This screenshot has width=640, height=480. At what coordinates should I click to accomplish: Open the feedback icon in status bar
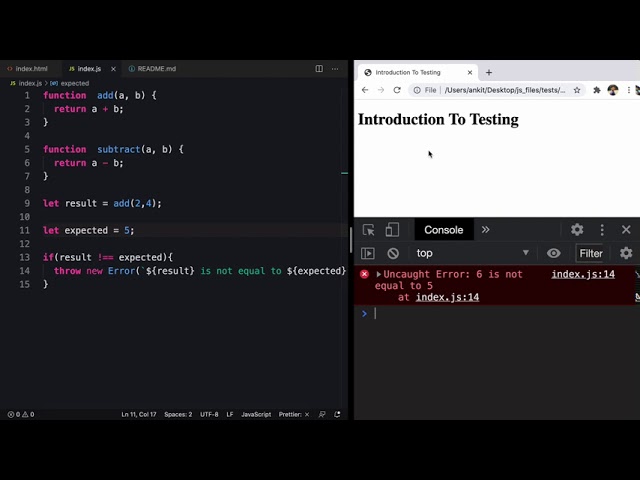[x=322, y=414]
